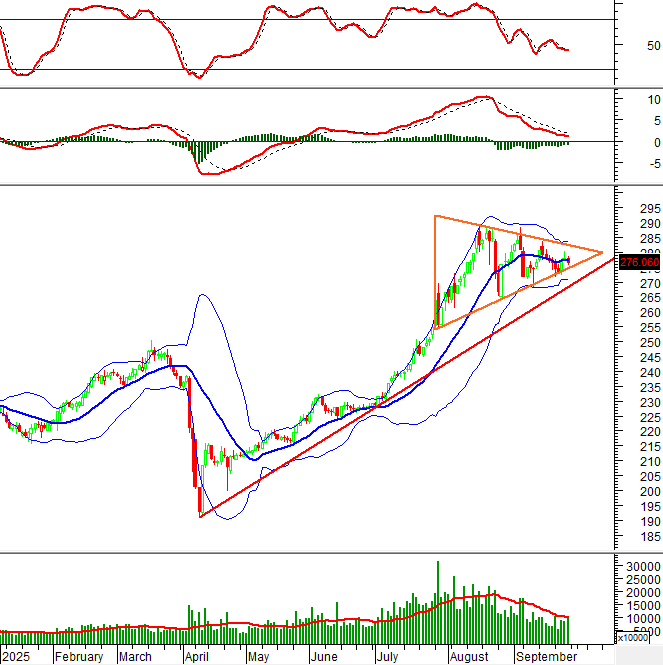
Task: Click the right apex of the orange triangle
Action: click(x=603, y=253)
